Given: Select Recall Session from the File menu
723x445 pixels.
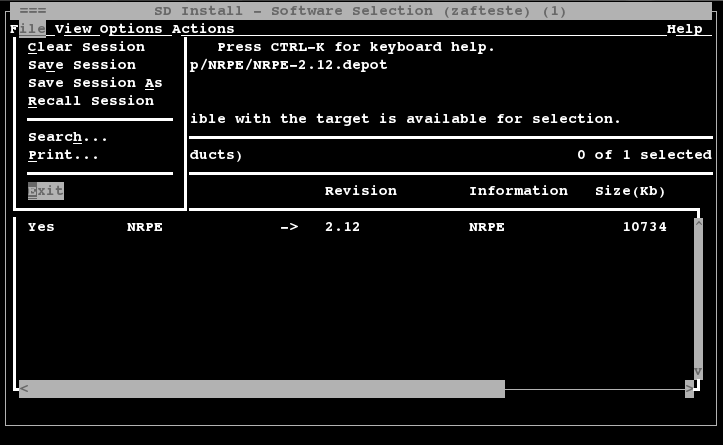Looking at the screenshot, I should pos(91,101).
